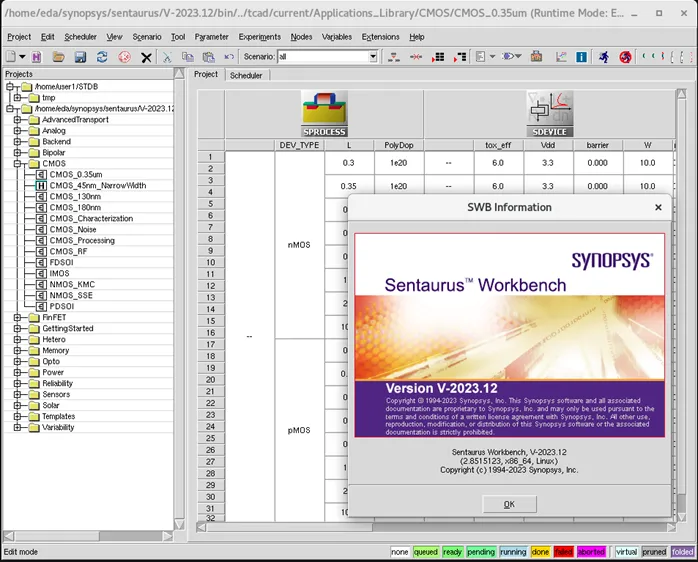Viewport: 698px width, 562px height.
Task: Open the Extensions menu
Action: click(x=380, y=37)
